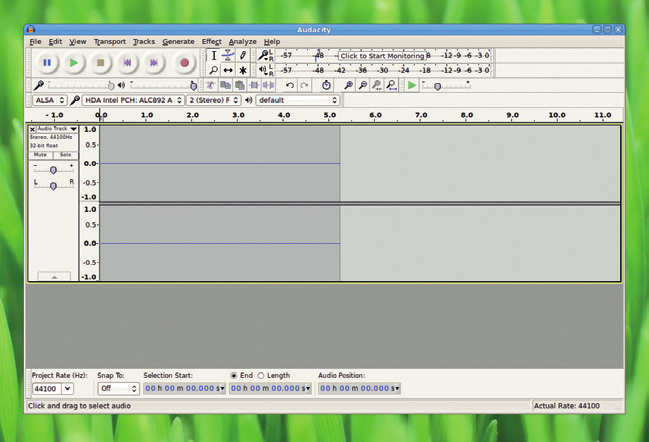Open the Tracks menu
Screen dimensions: 649x442
(x=144, y=41)
